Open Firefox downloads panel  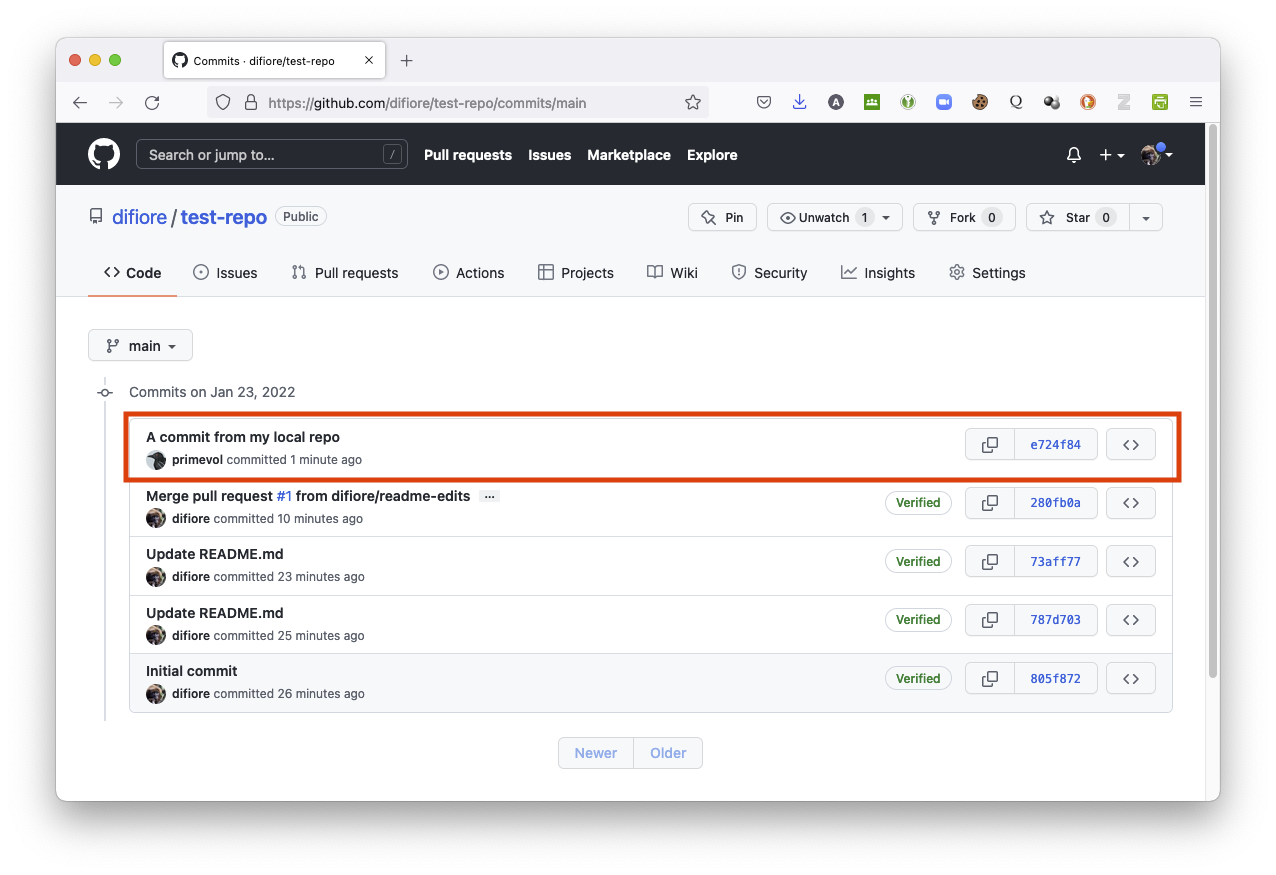click(799, 102)
